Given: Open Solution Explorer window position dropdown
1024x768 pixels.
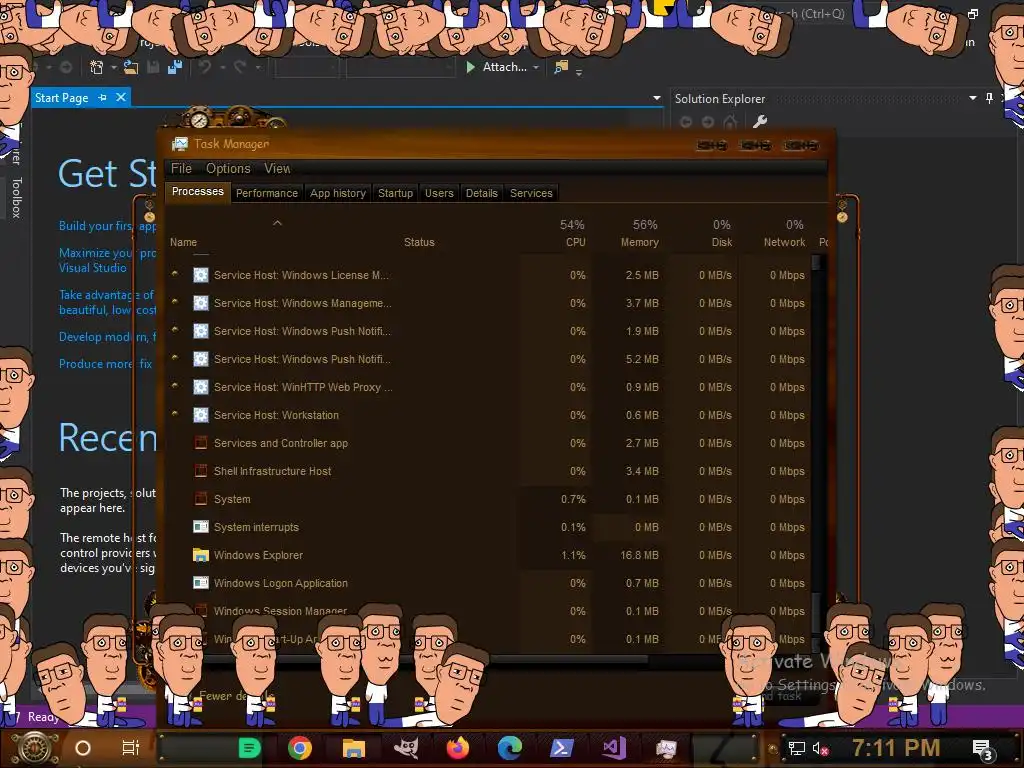Looking at the screenshot, I should click(972, 98).
